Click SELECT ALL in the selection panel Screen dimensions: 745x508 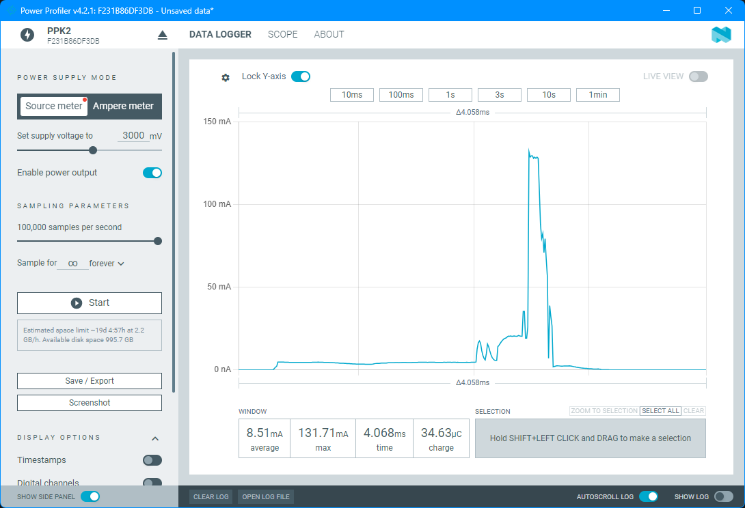click(660, 411)
